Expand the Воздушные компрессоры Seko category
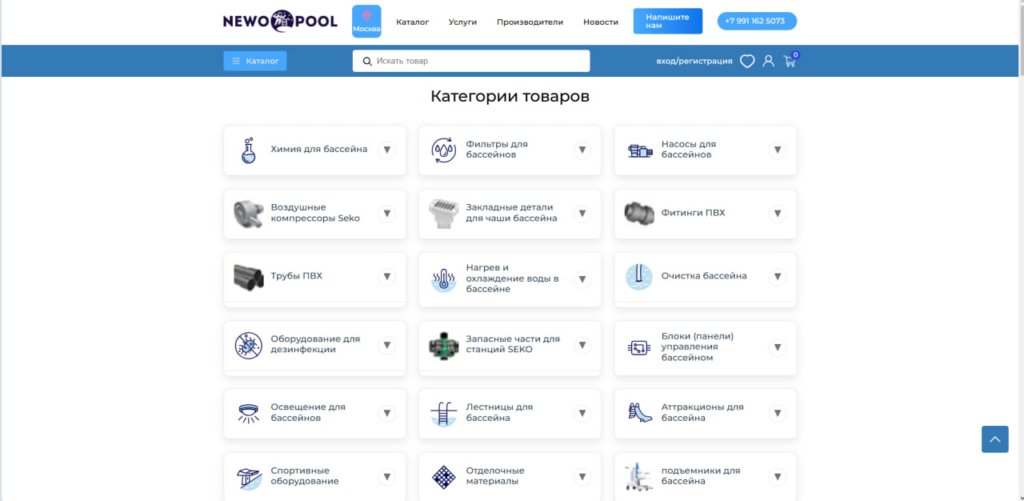 [x=387, y=214]
